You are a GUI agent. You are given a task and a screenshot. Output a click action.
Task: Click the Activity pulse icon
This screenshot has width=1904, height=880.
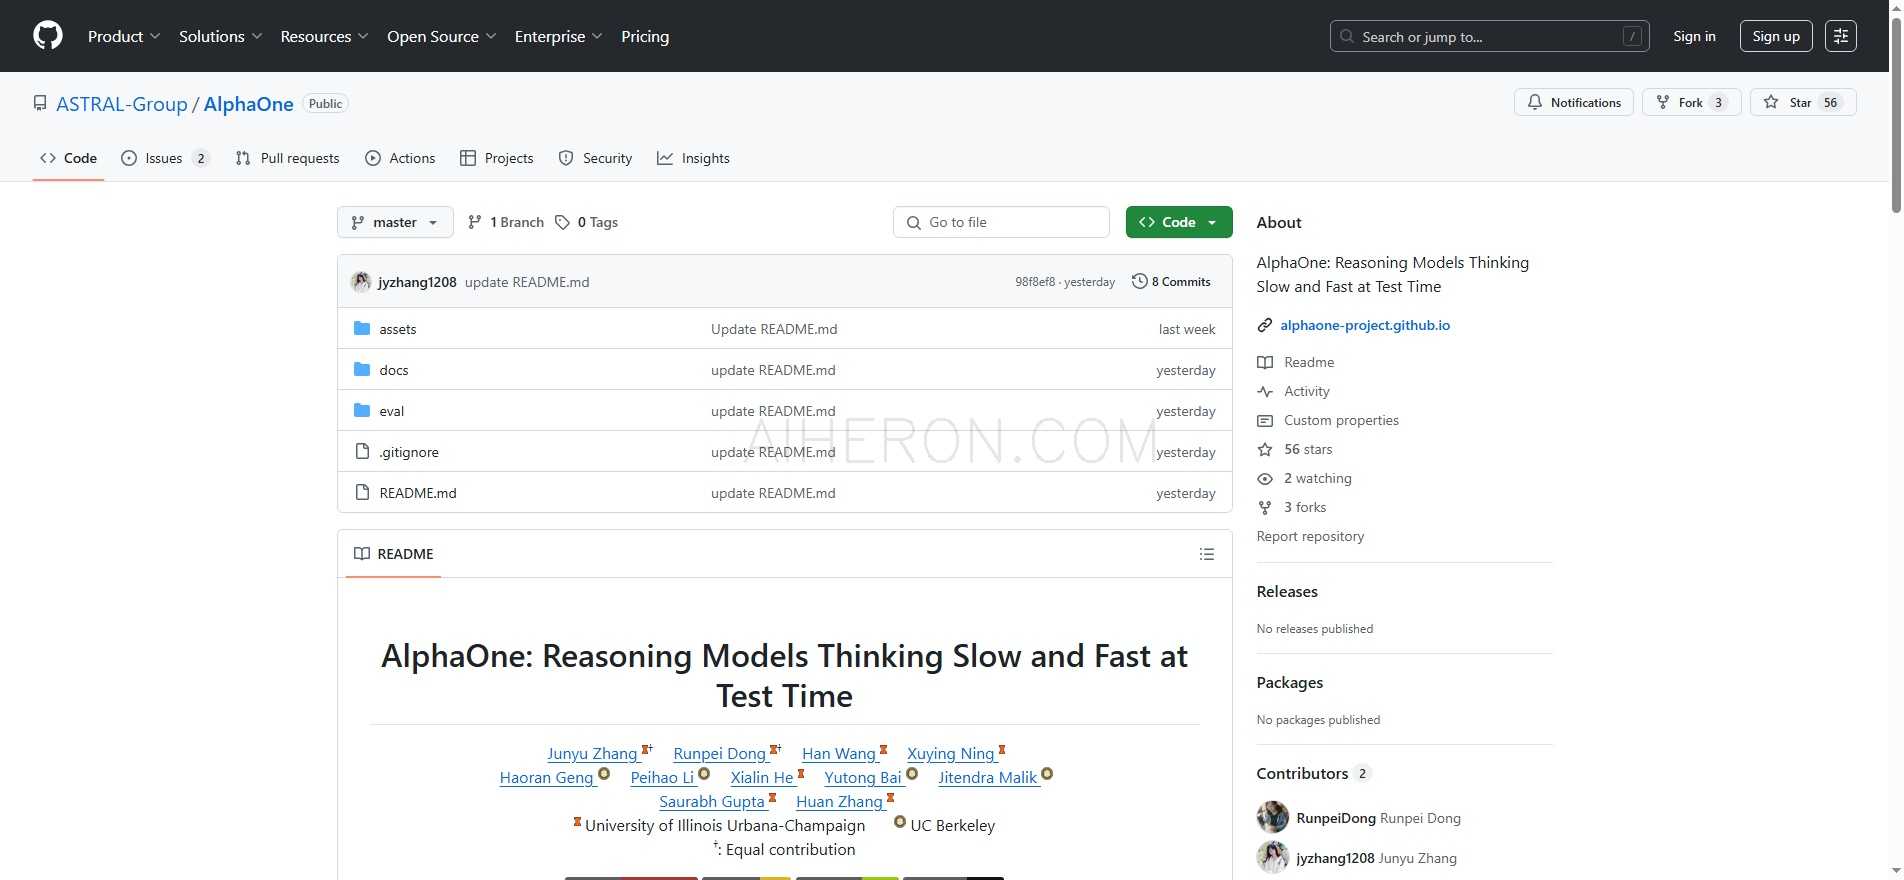point(1265,391)
